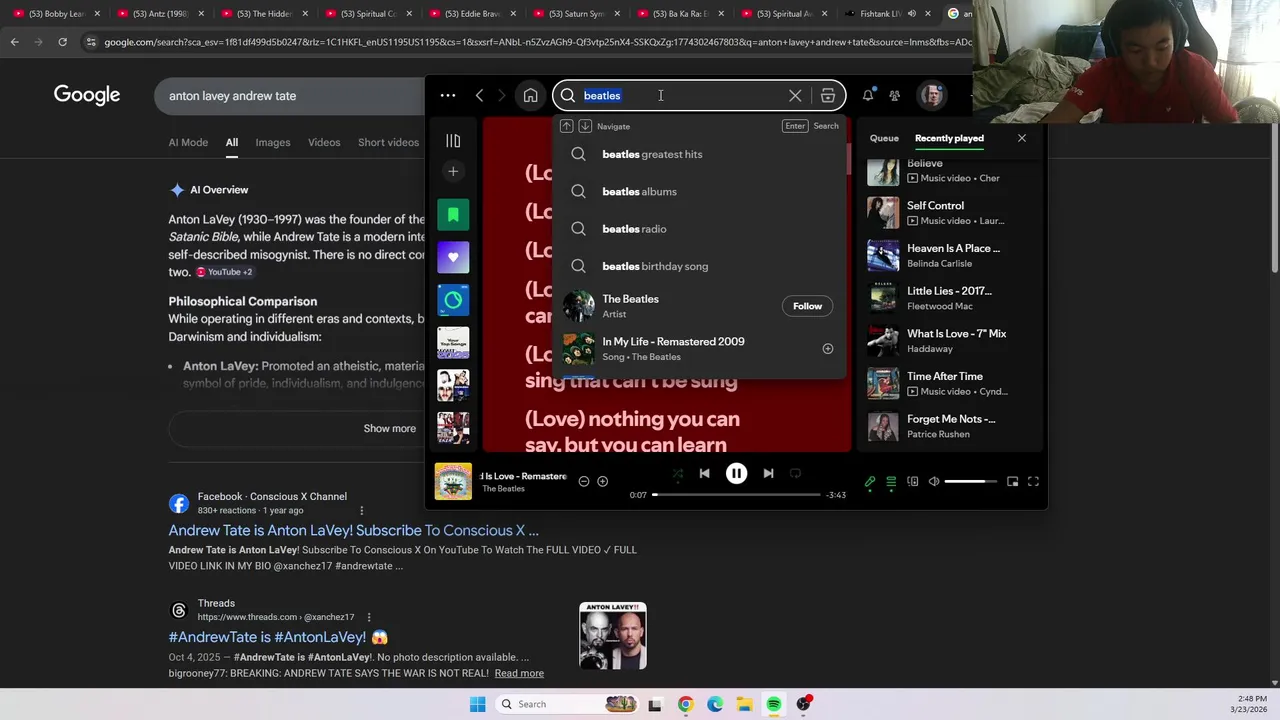1280x720 pixels.
Task: Switch to Google Videos tab
Action: (324, 142)
